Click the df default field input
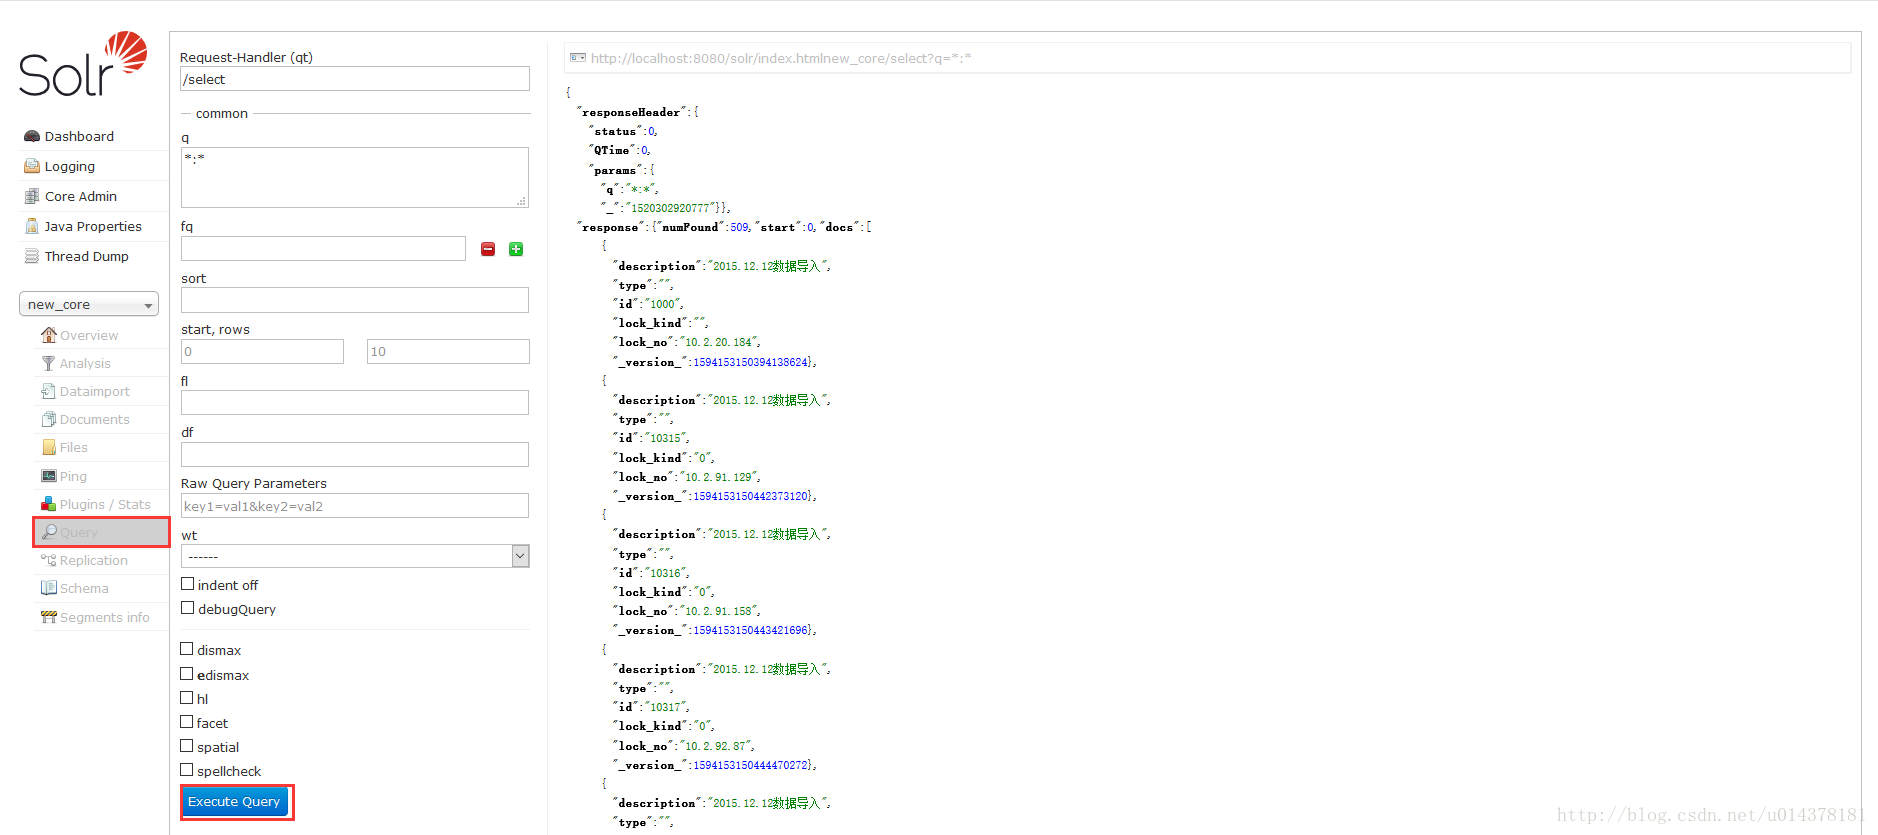This screenshot has width=1878, height=835. (355, 454)
